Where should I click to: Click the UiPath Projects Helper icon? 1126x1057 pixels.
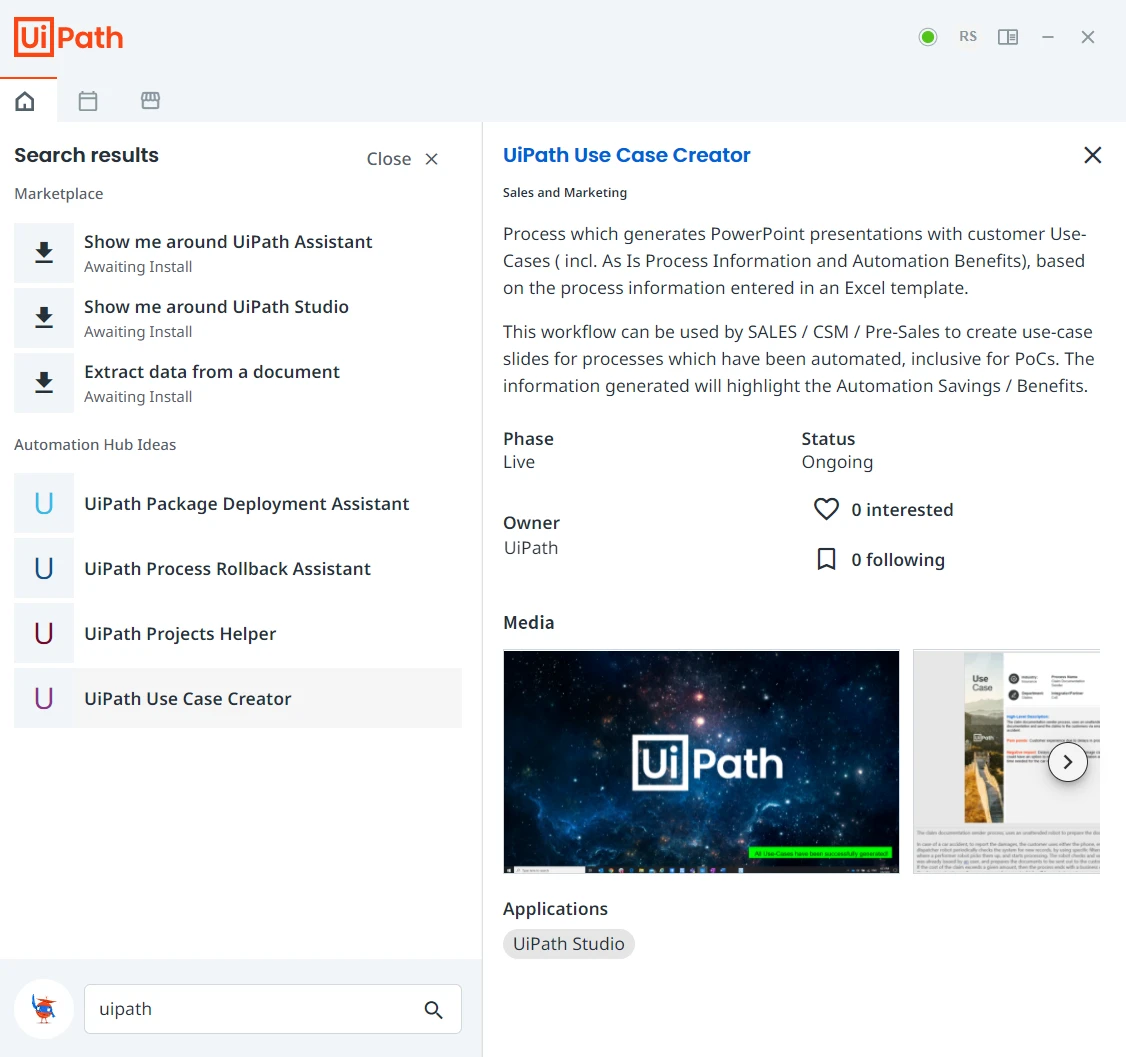click(x=44, y=633)
